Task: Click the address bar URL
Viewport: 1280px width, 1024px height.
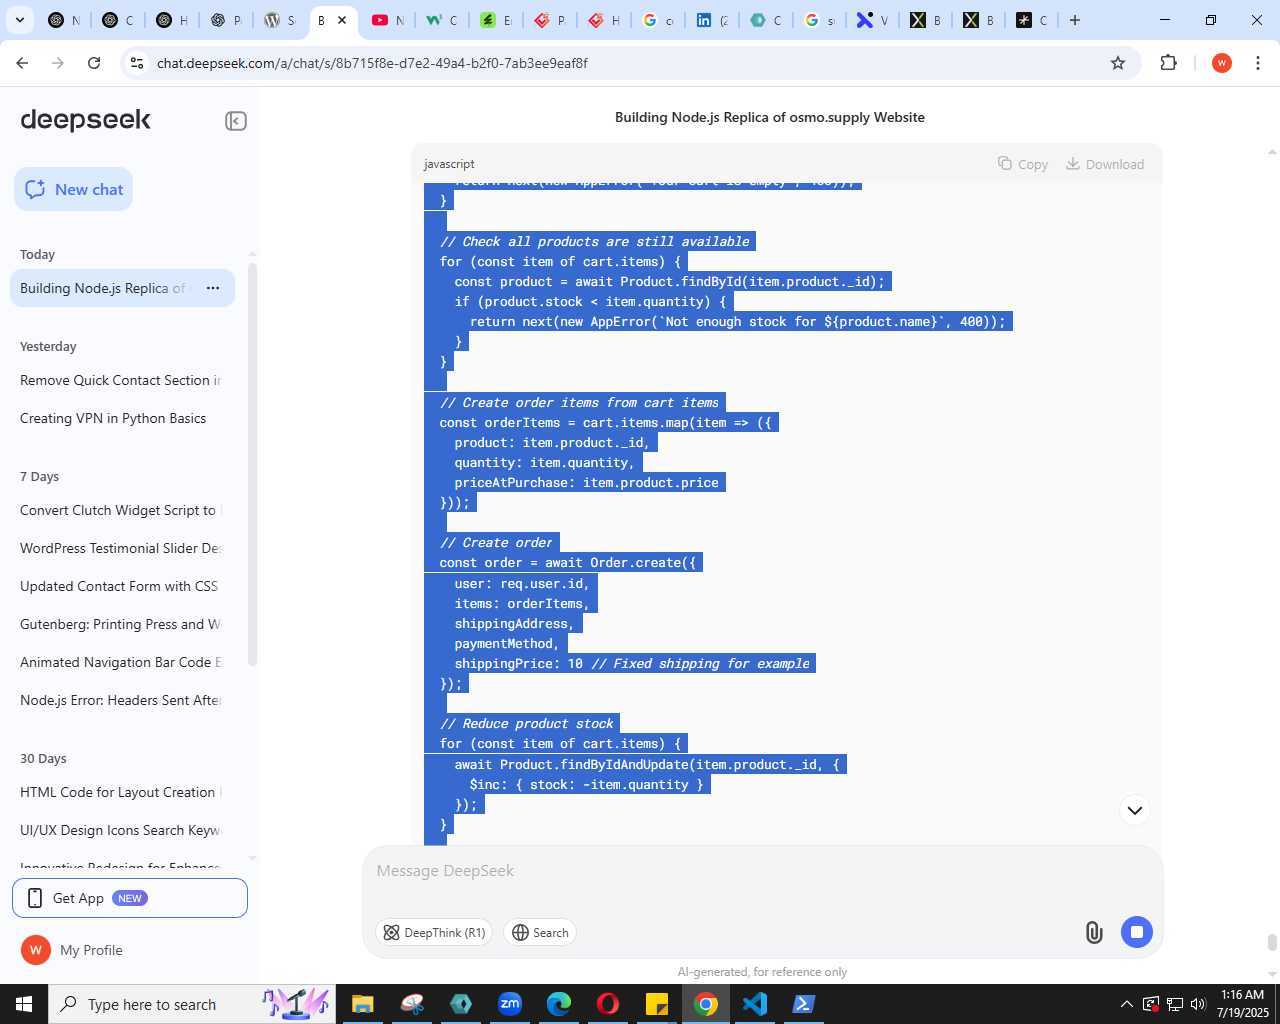Action: coord(372,63)
